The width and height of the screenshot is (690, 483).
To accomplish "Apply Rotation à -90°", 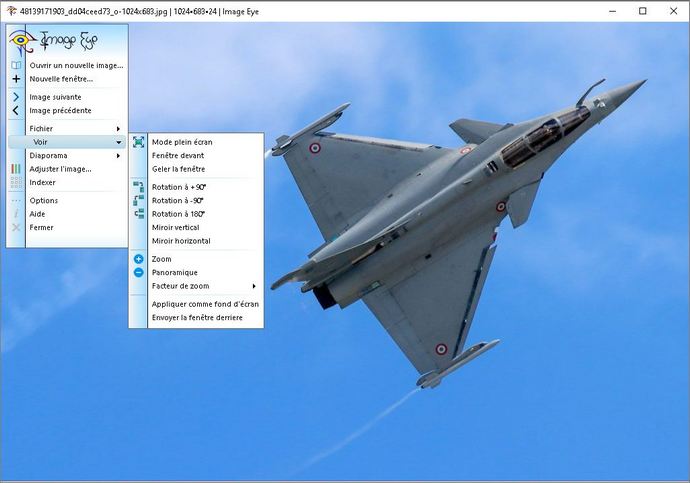I will 177,201.
